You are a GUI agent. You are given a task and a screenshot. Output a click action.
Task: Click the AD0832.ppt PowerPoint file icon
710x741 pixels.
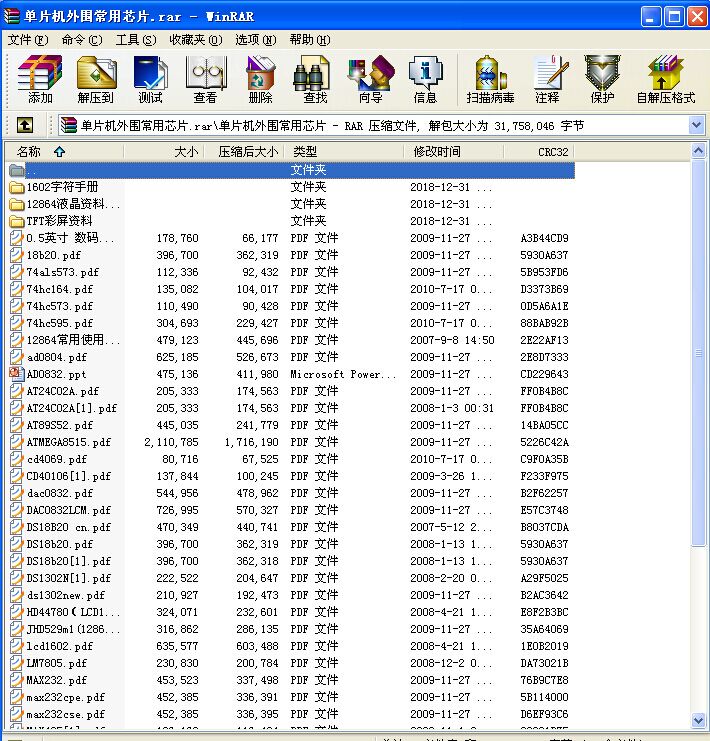pyautogui.click(x=17, y=374)
